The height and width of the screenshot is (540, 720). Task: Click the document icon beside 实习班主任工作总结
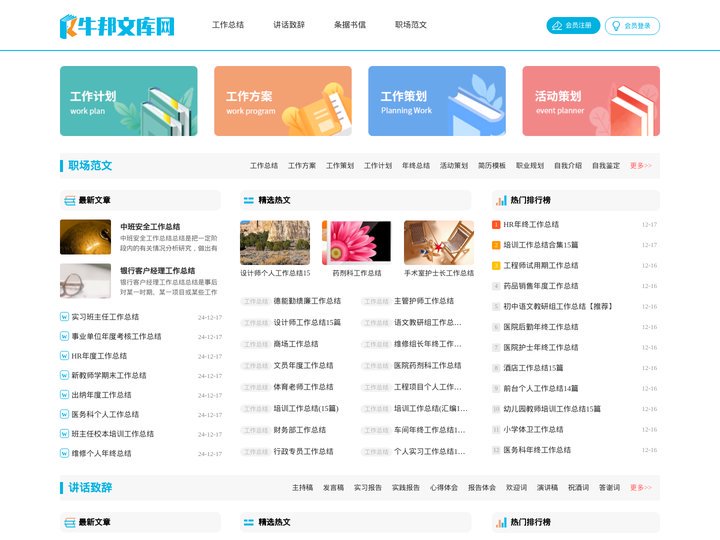coord(65,317)
